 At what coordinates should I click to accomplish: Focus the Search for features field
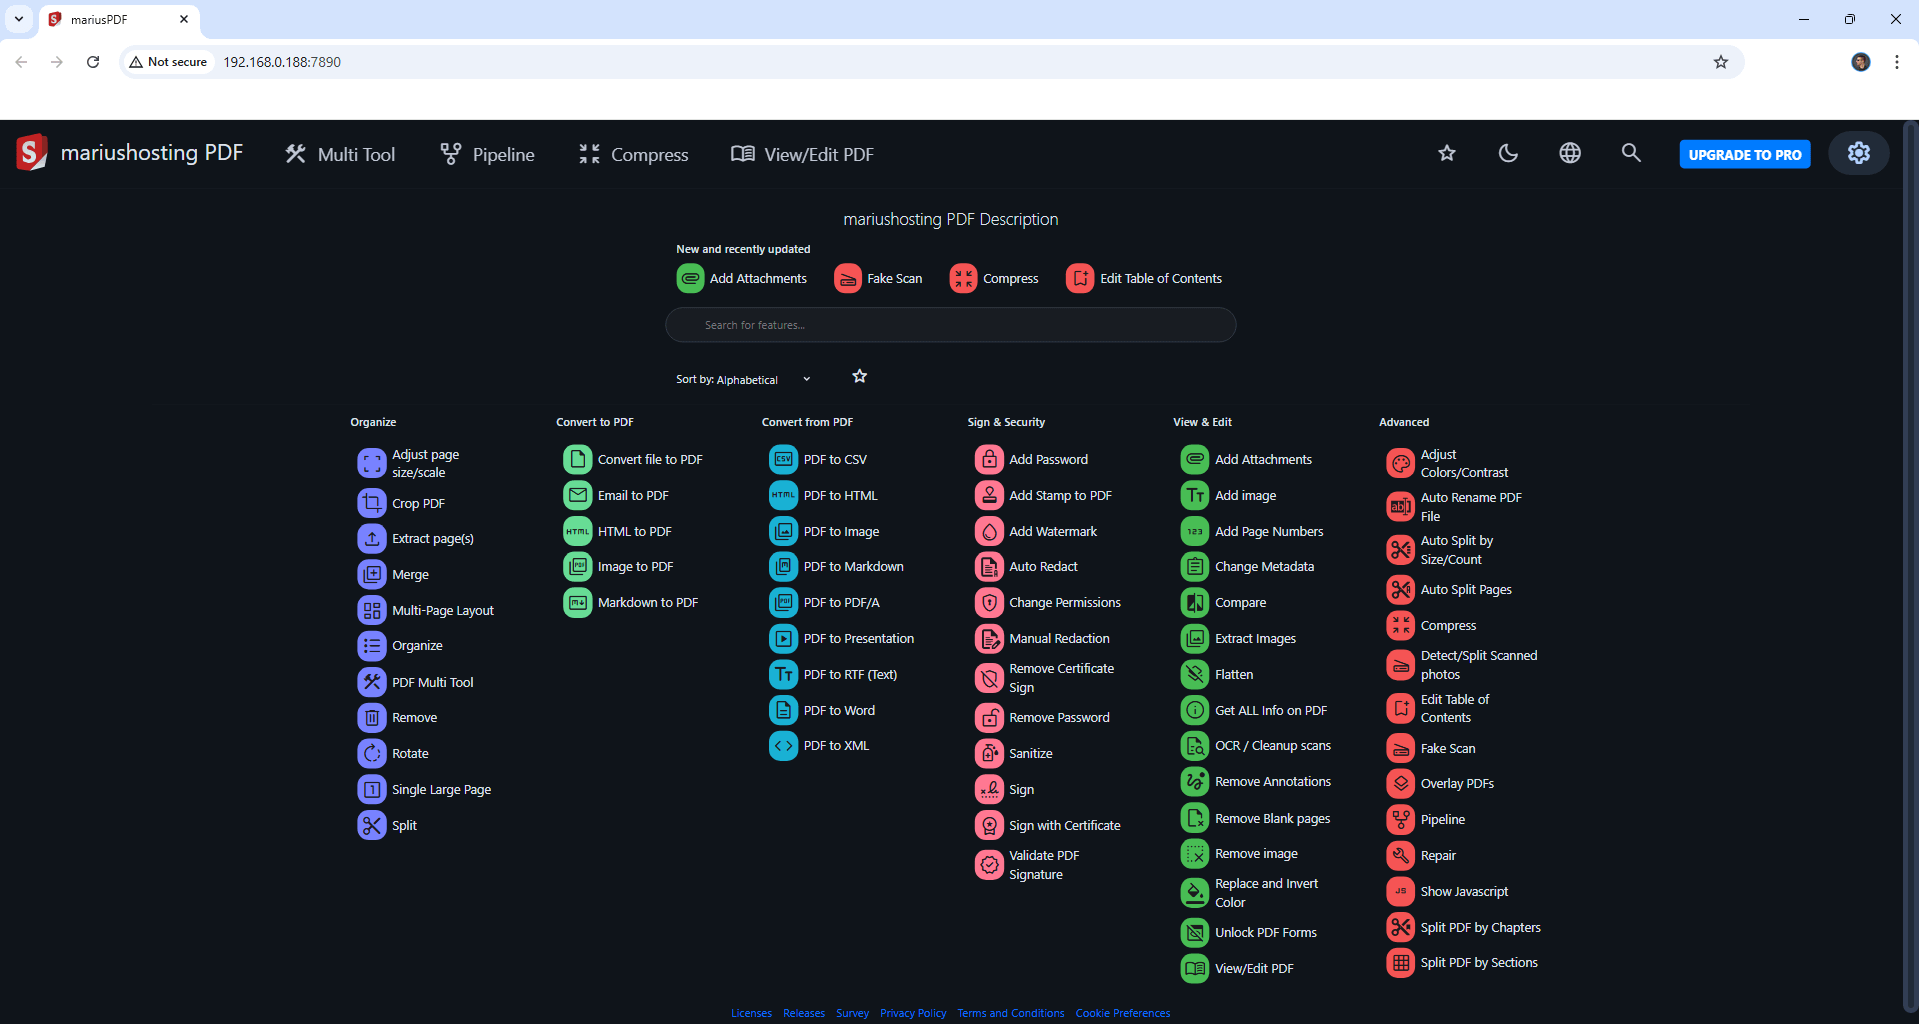click(x=950, y=325)
